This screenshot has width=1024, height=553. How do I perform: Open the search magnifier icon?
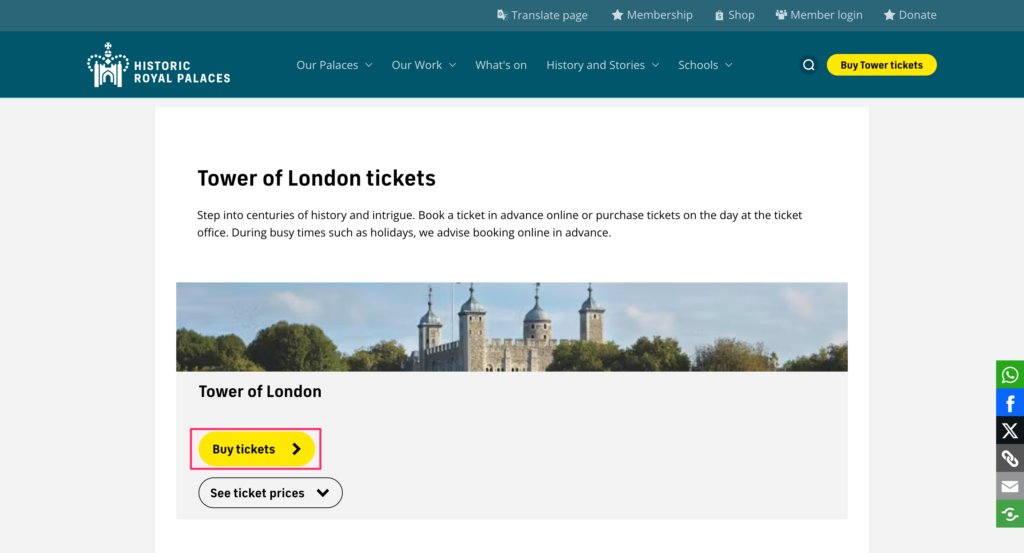pyautogui.click(x=808, y=65)
